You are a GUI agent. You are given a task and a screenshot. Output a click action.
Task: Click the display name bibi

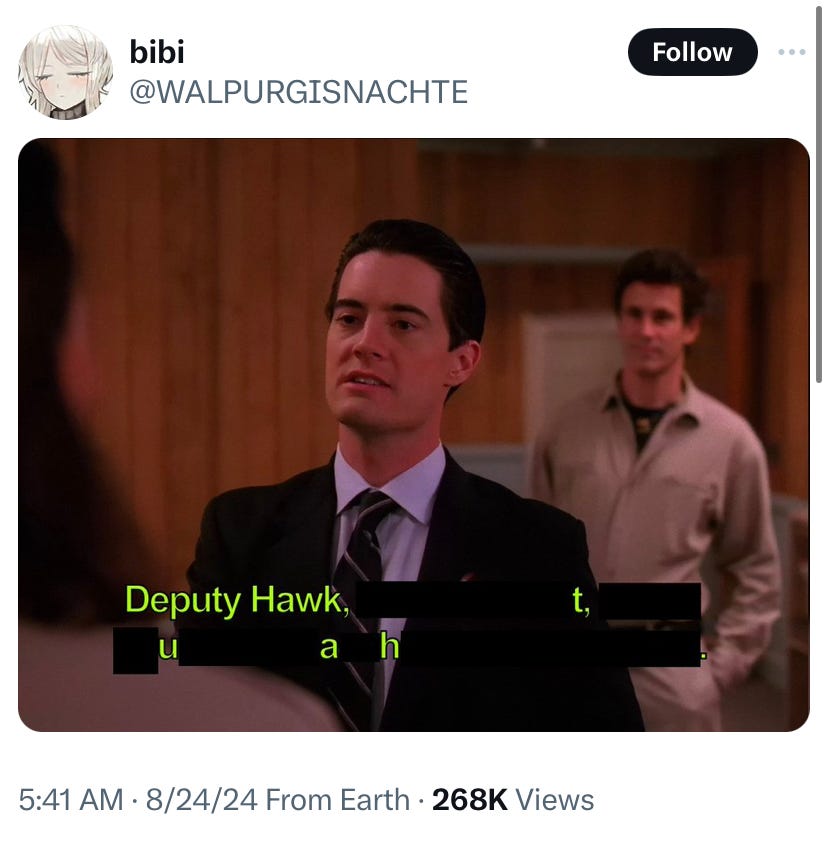157,52
